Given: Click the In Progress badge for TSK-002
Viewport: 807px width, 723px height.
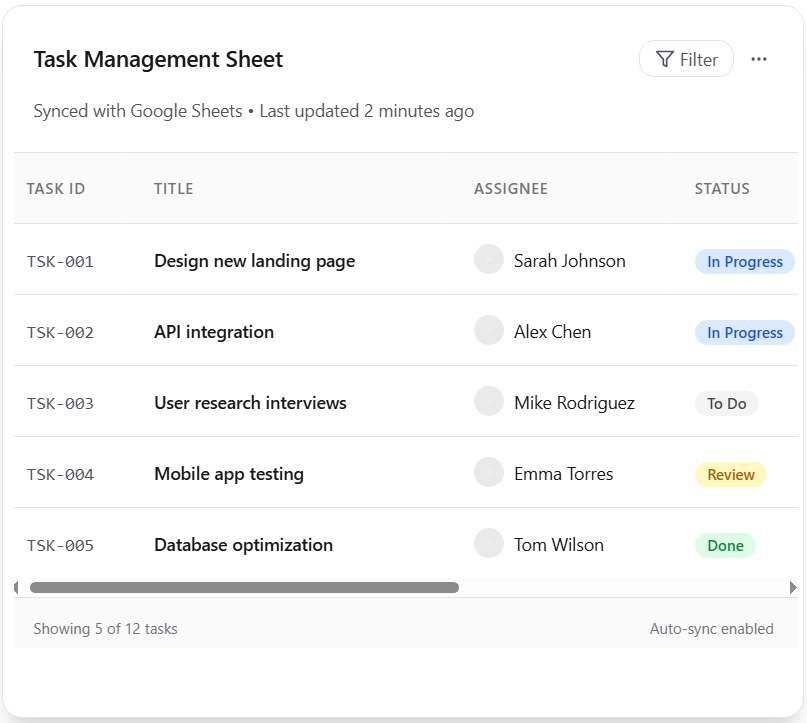Looking at the screenshot, I should [x=745, y=333].
